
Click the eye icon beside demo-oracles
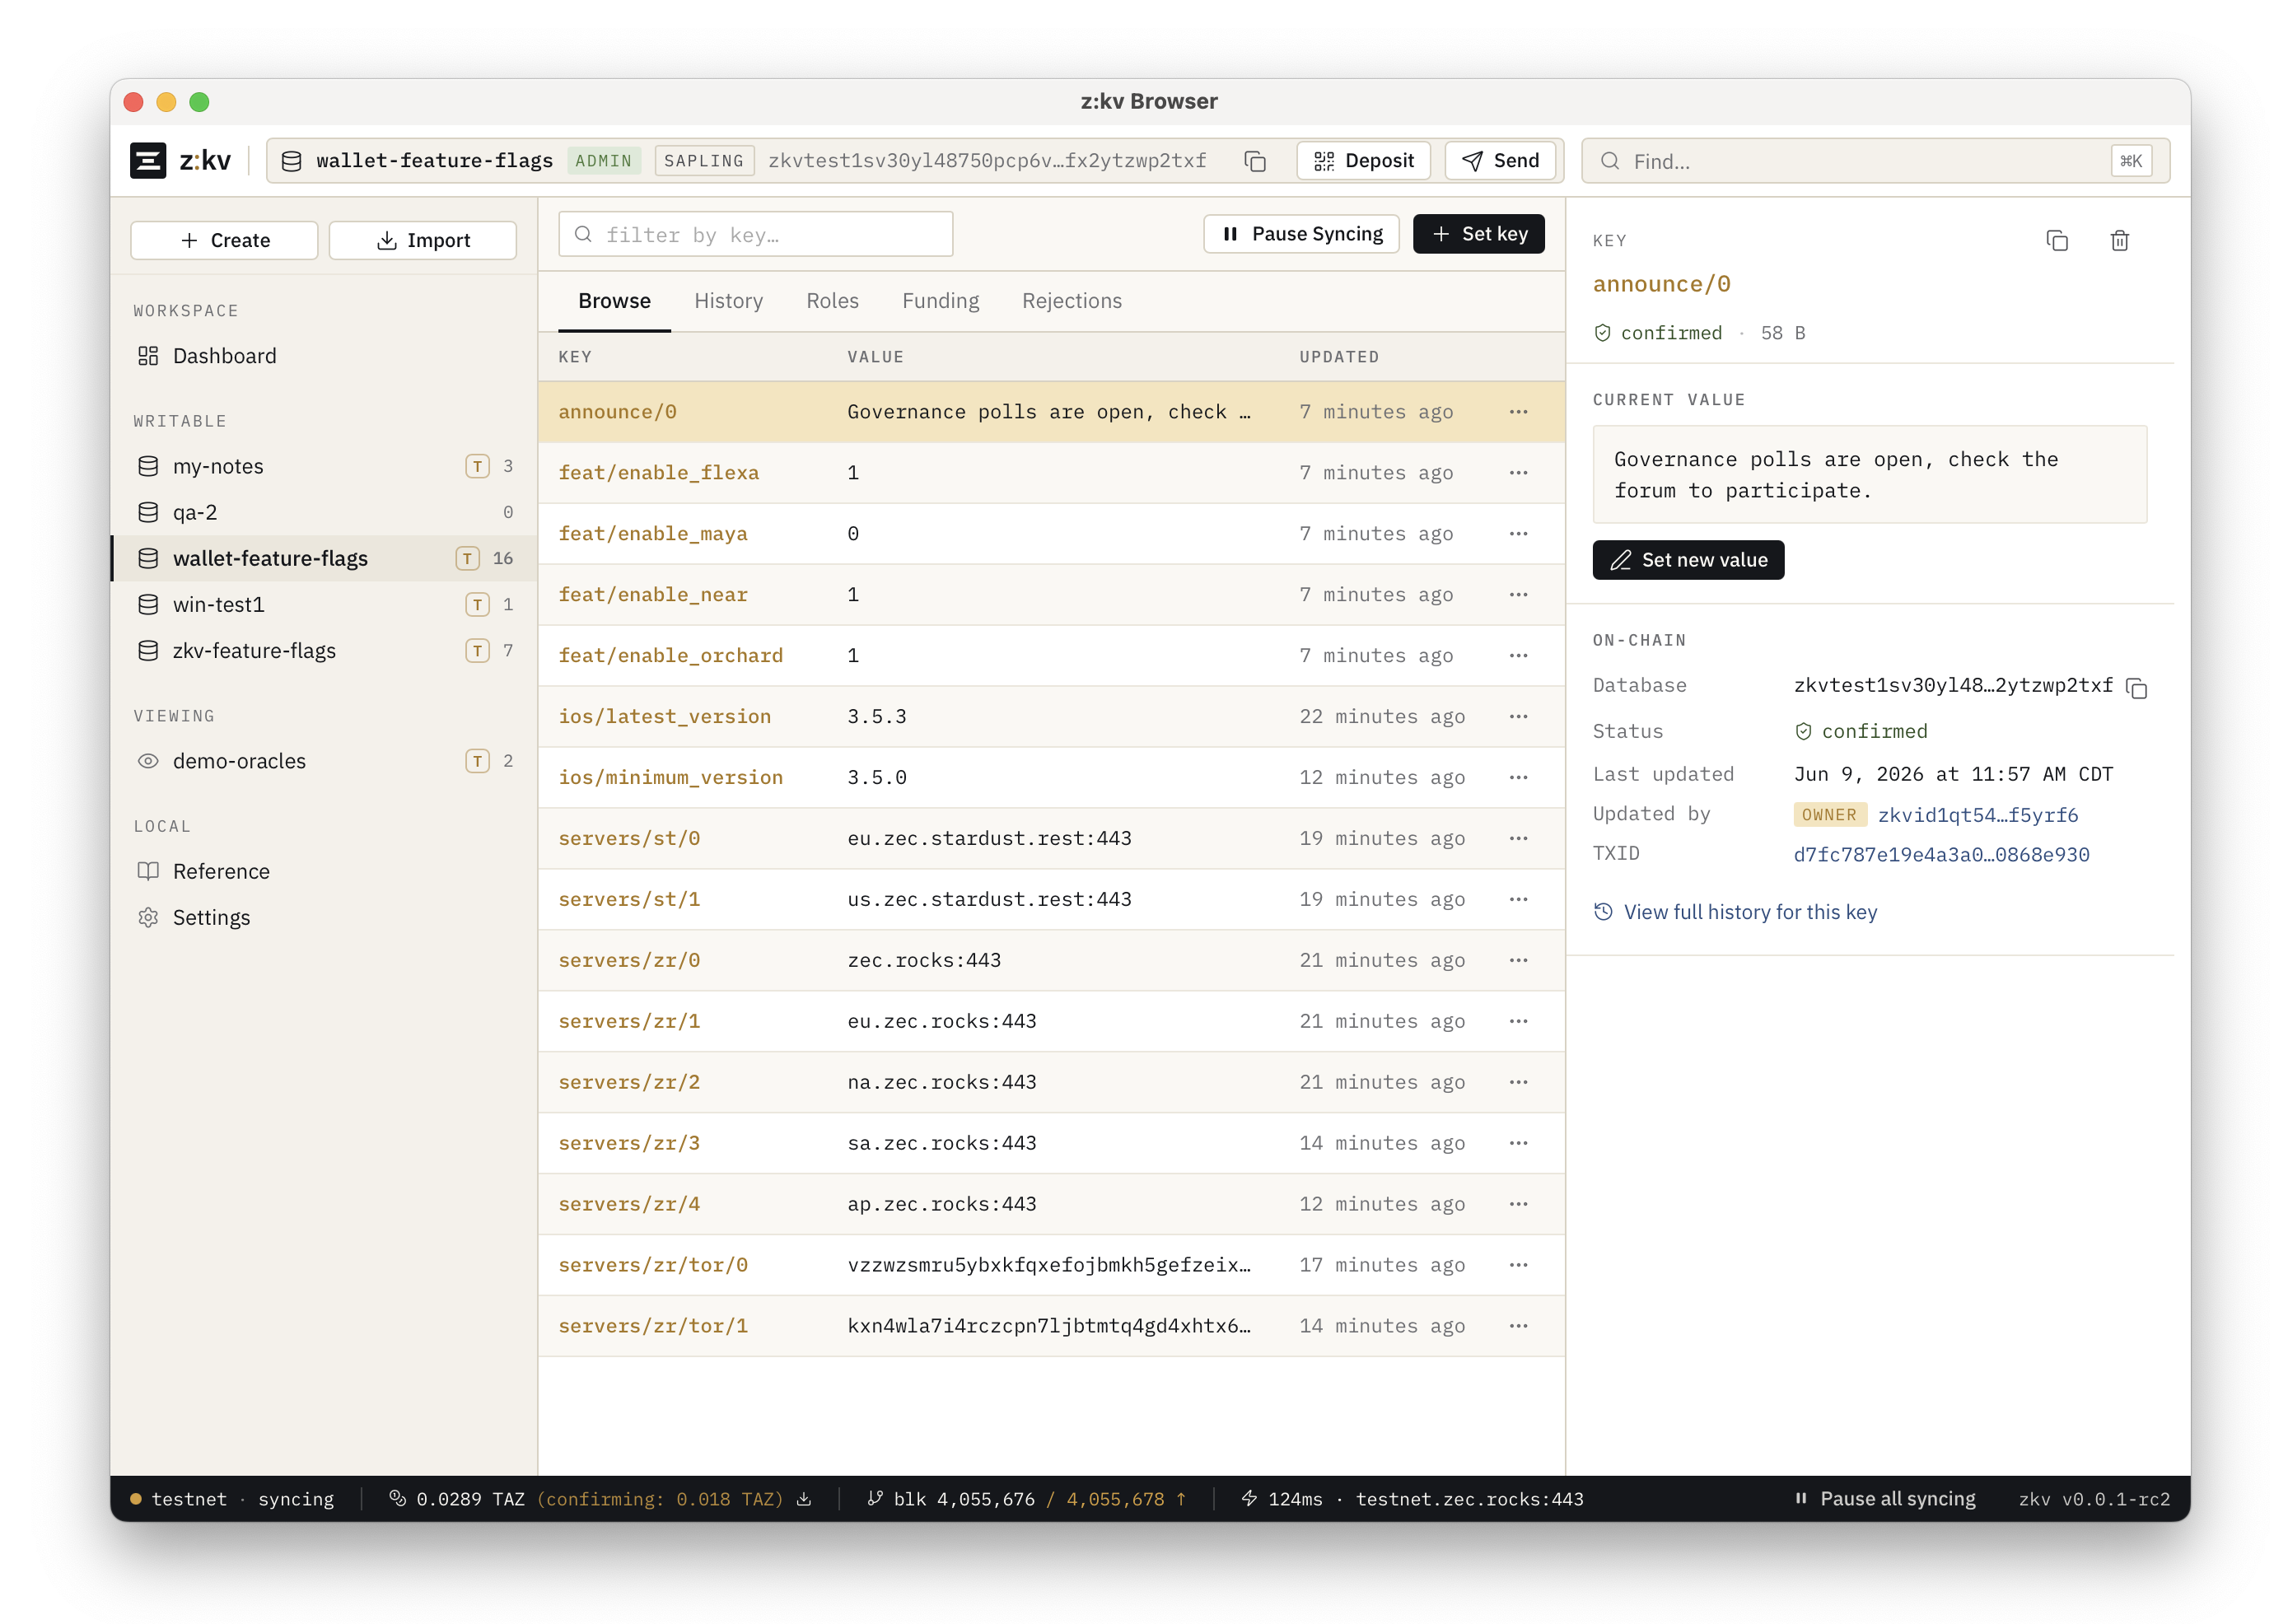point(148,761)
